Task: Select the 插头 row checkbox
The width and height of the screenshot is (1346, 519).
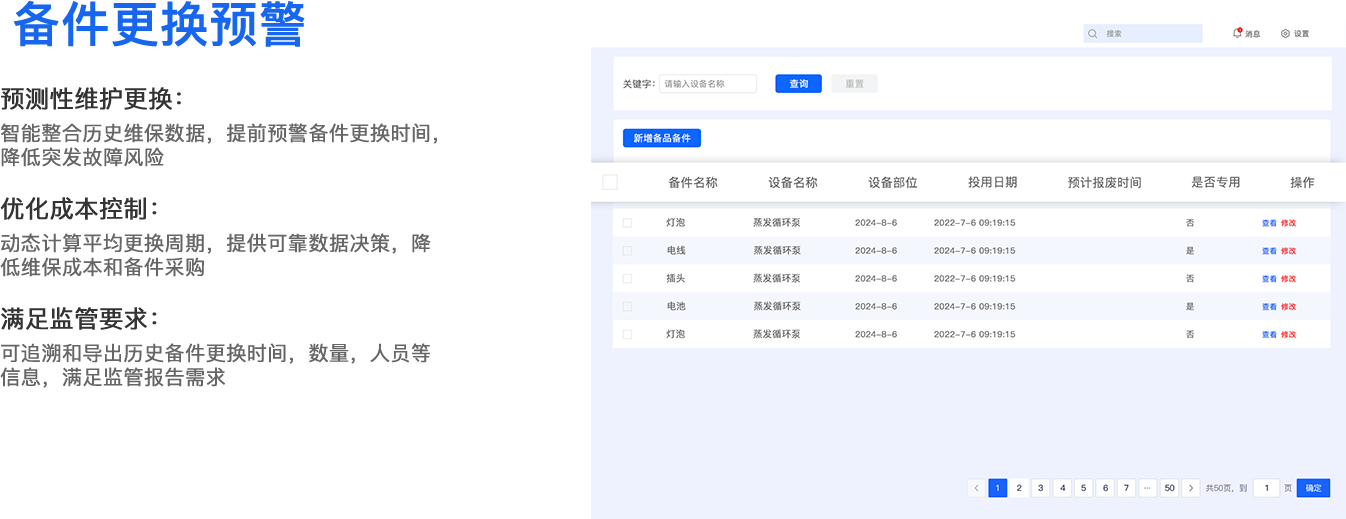Action: click(627, 279)
